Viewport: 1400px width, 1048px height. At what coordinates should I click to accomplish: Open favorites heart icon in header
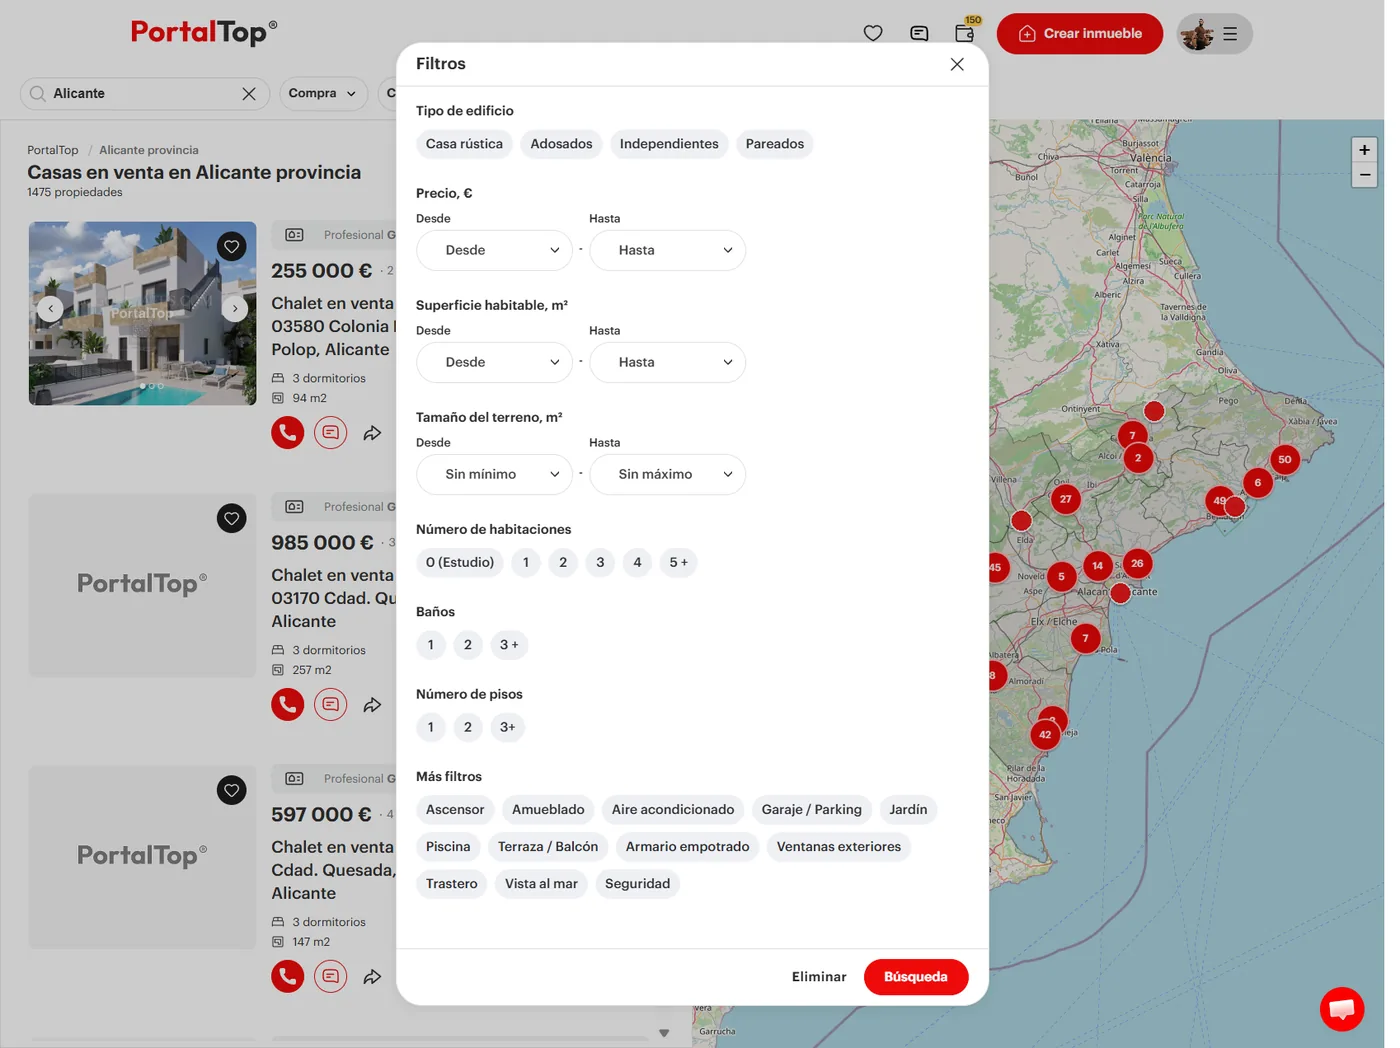(x=873, y=33)
